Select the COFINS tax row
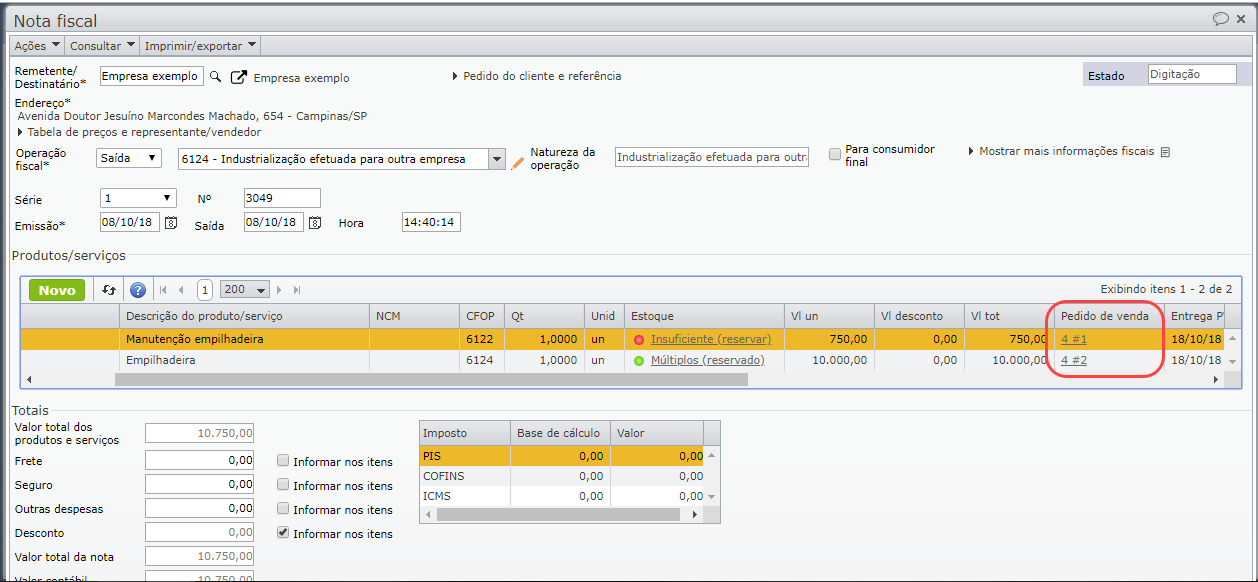 click(x=561, y=476)
